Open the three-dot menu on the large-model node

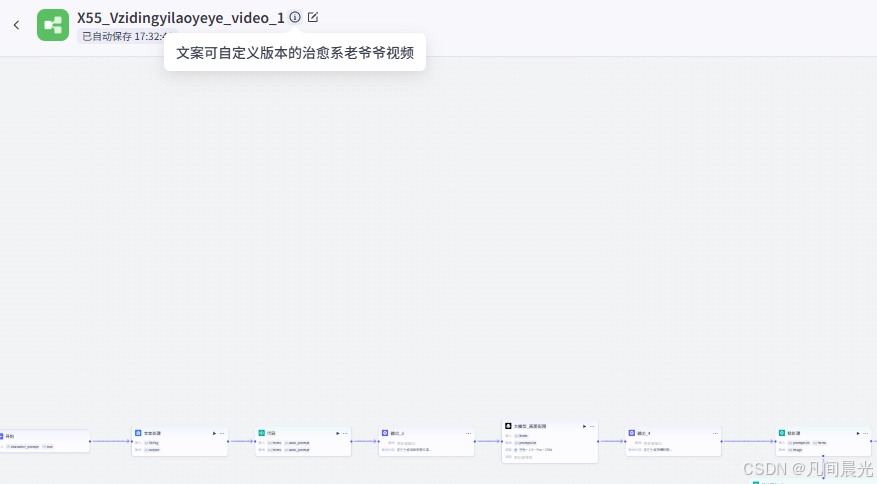click(592, 427)
